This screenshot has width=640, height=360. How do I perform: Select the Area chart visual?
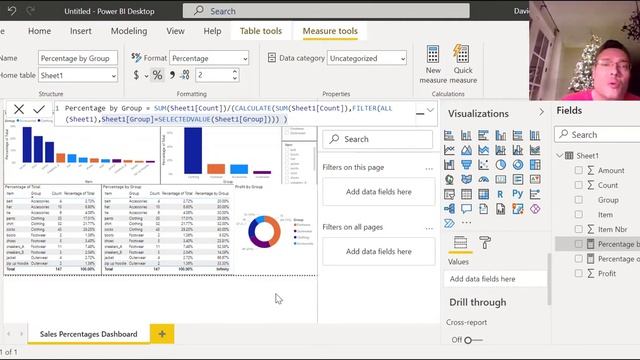466,150
